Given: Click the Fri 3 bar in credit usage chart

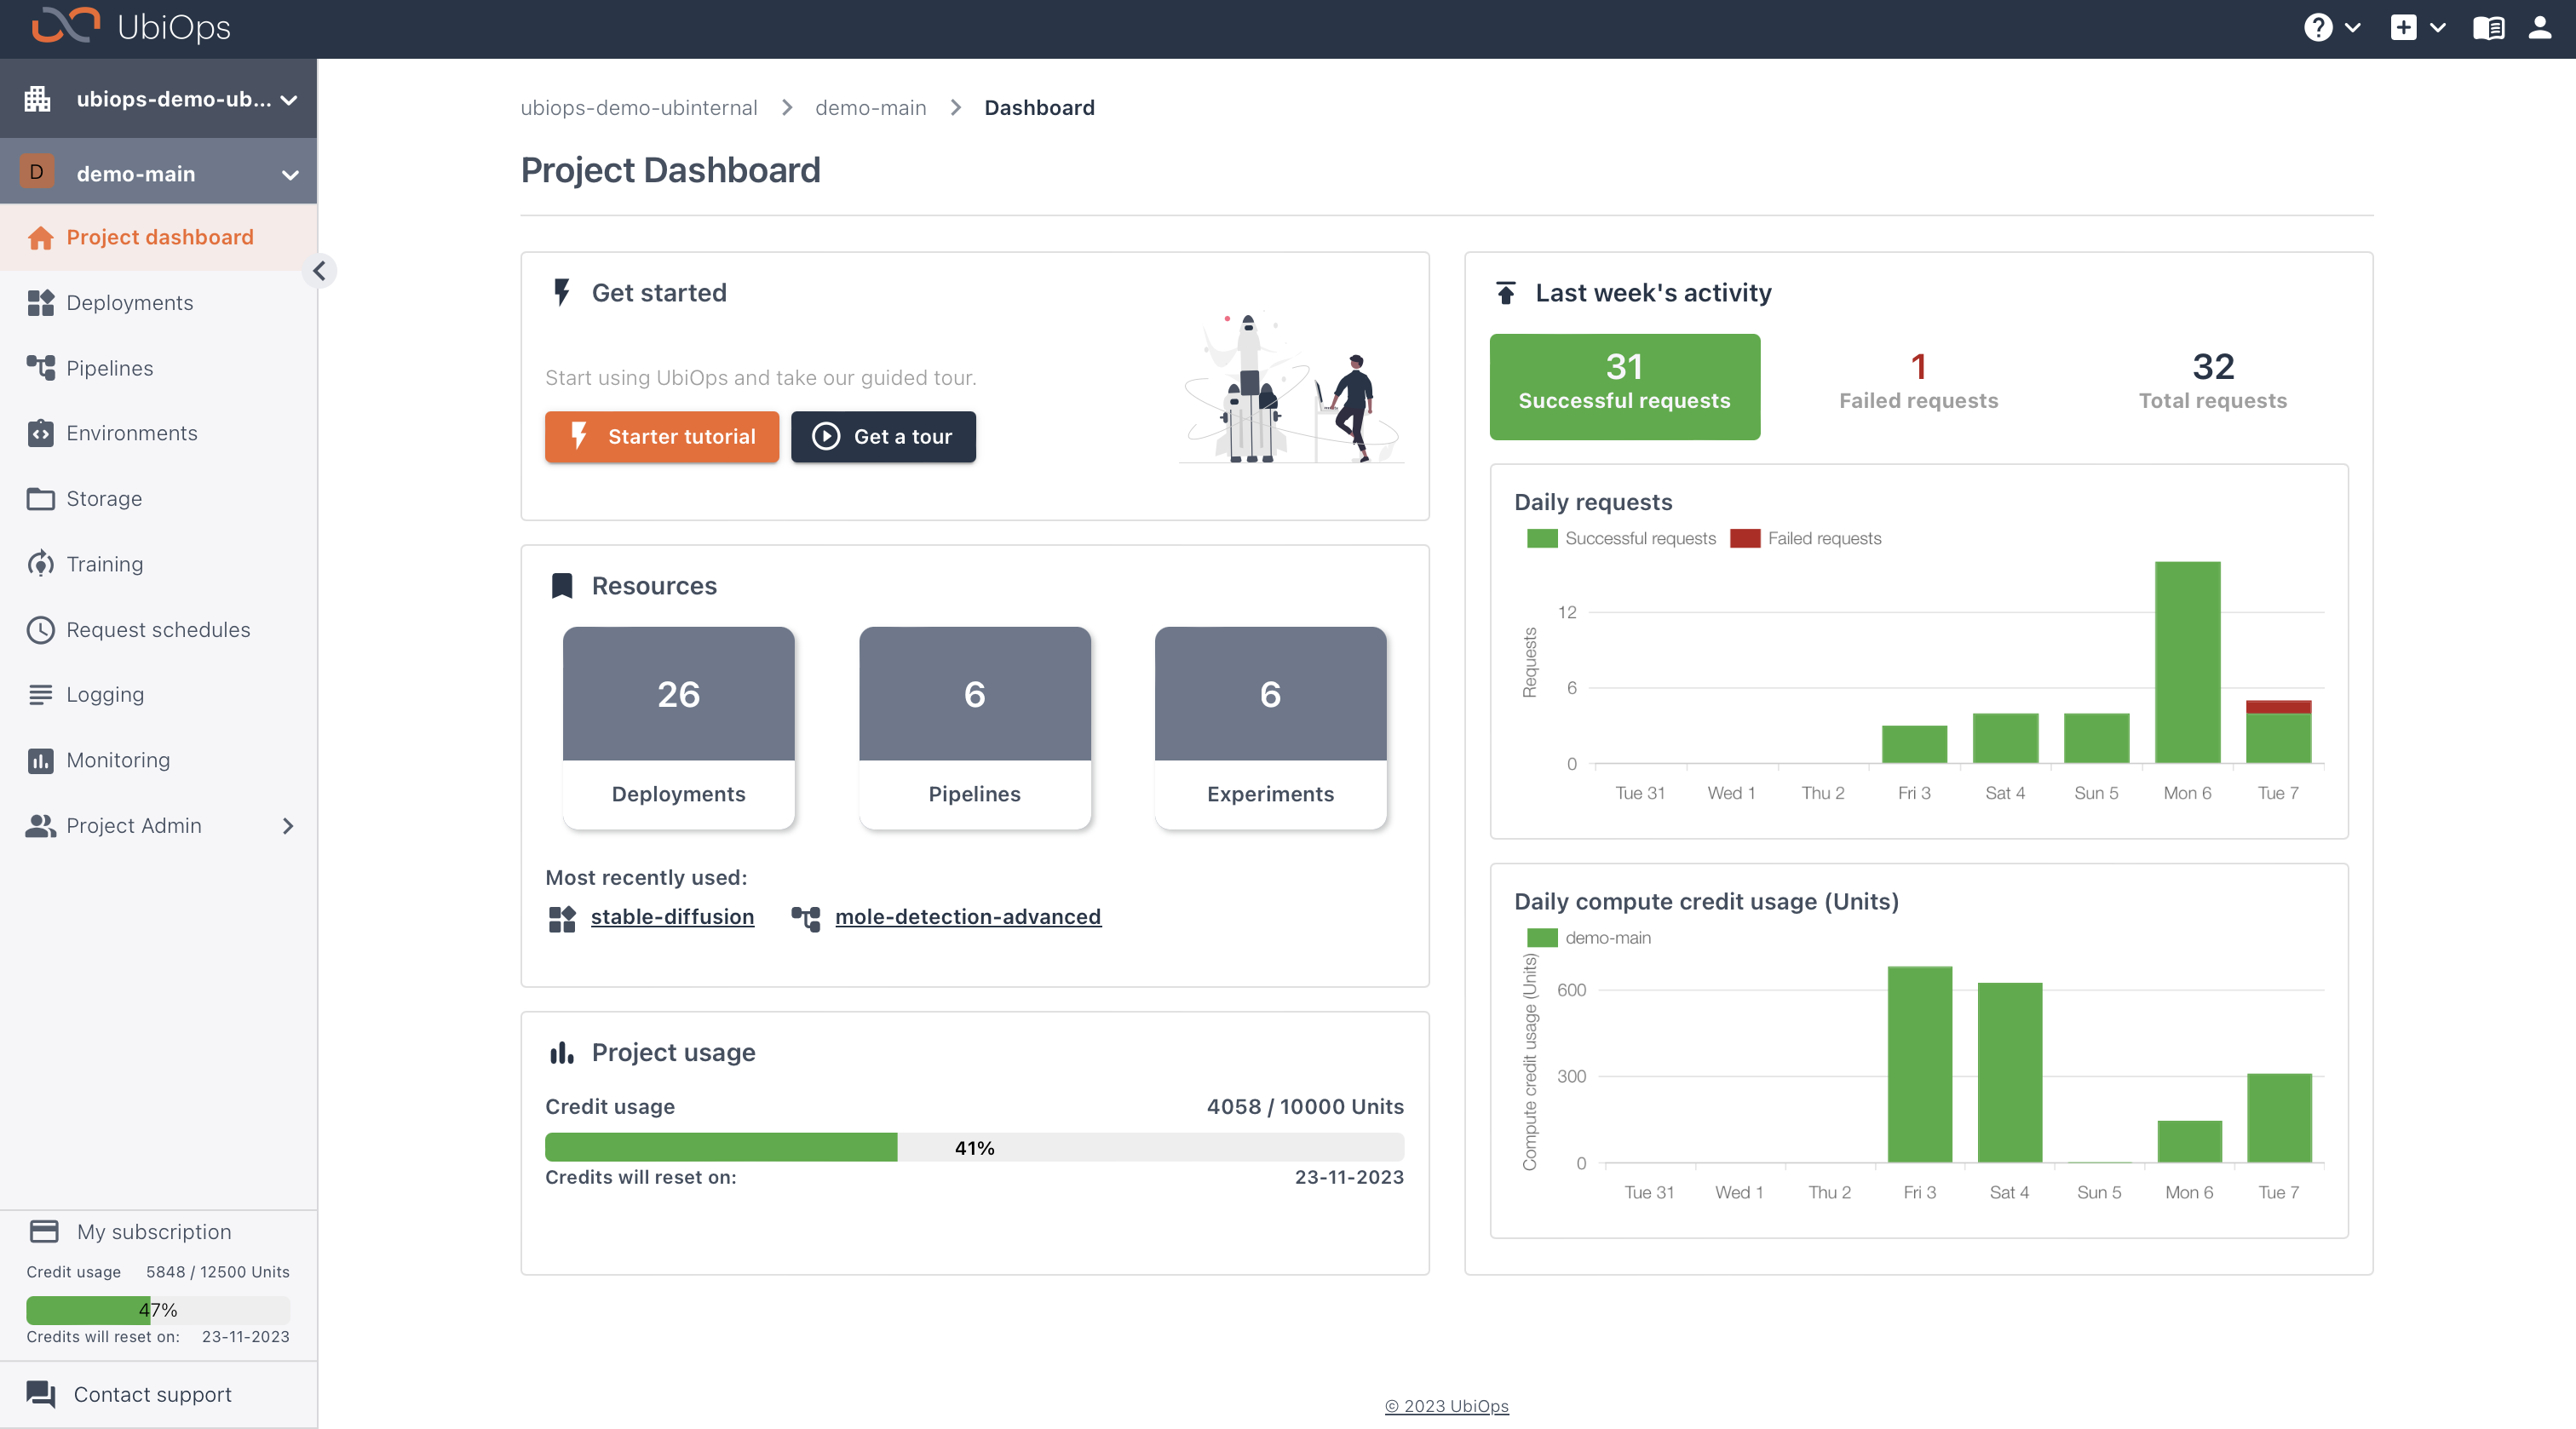Looking at the screenshot, I should coord(1919,1064).
